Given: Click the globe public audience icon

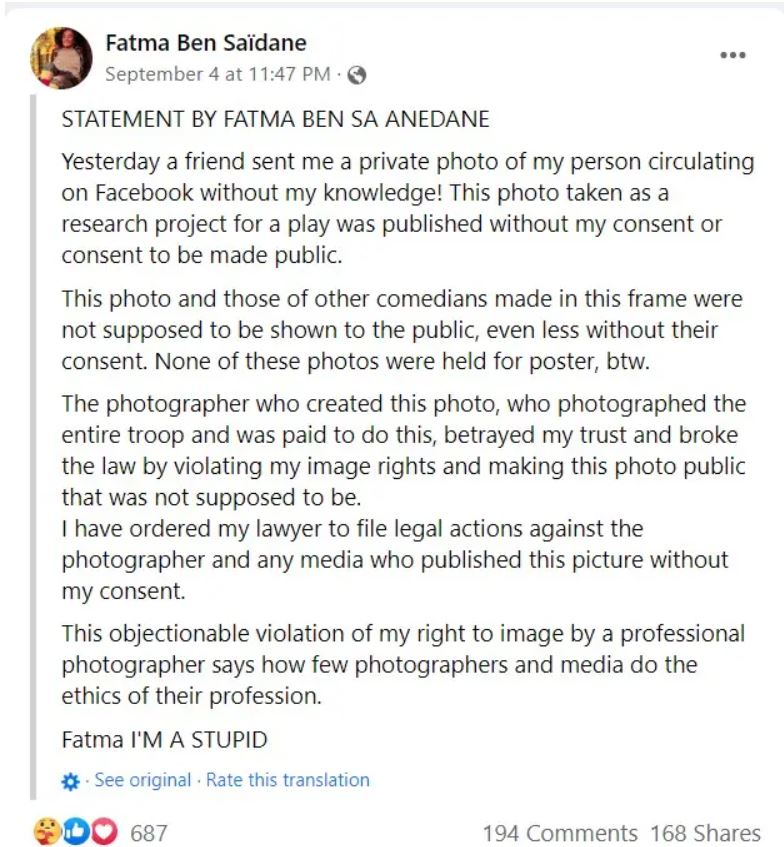Looking at the screenshot, I should (x=356, y=75).
